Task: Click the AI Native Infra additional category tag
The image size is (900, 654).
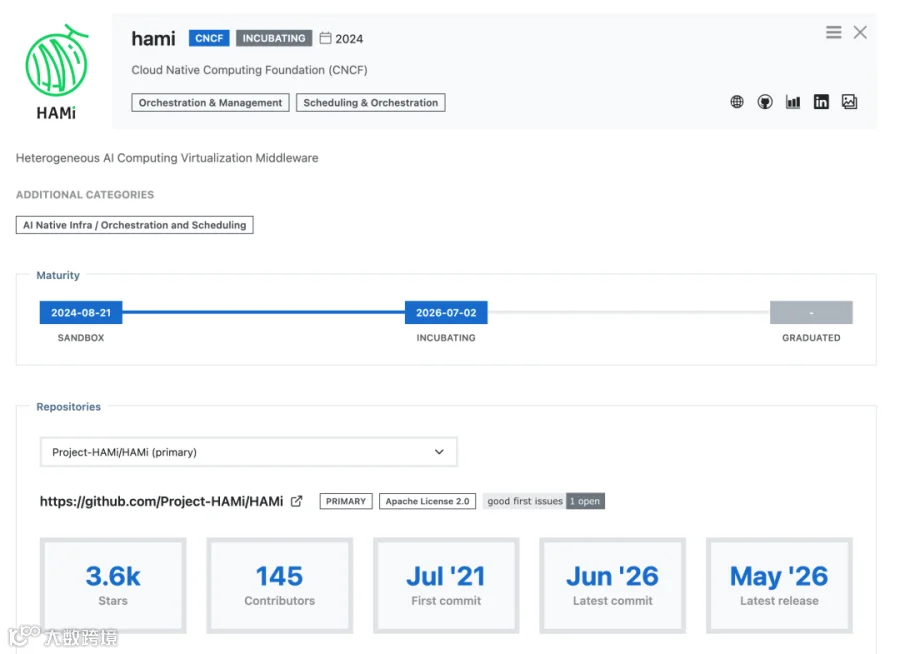Action: coord(134,225)
